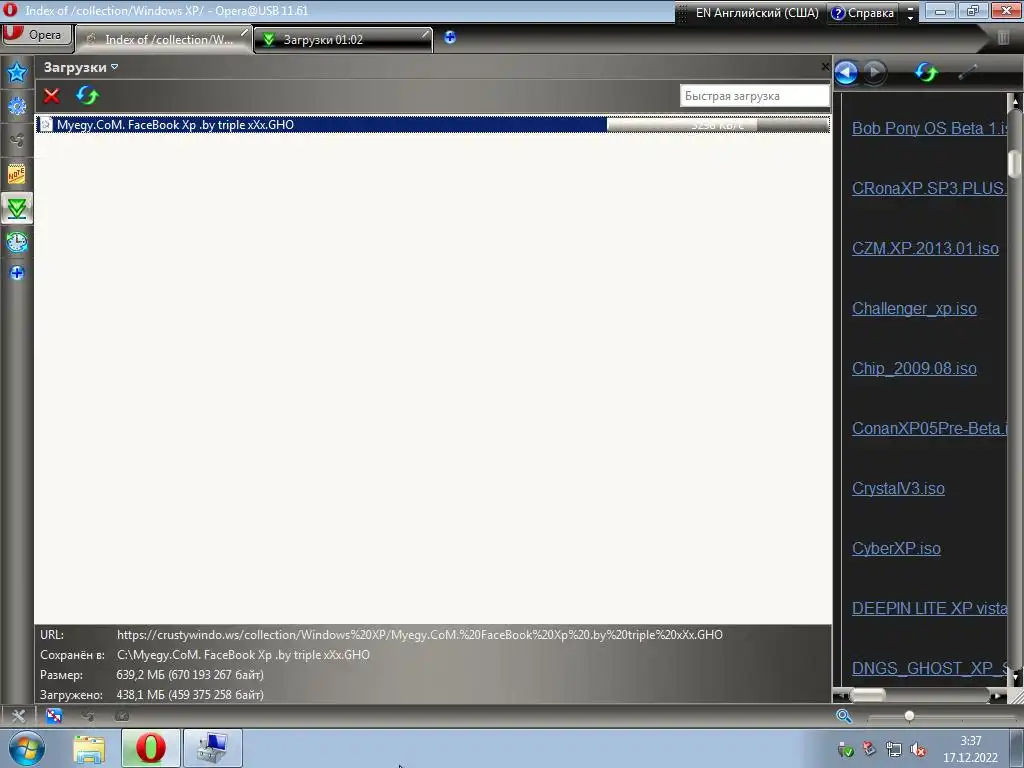Reload the page with the refresh icon
Viewport: 1024px width, 768px height.
(926, 72)
